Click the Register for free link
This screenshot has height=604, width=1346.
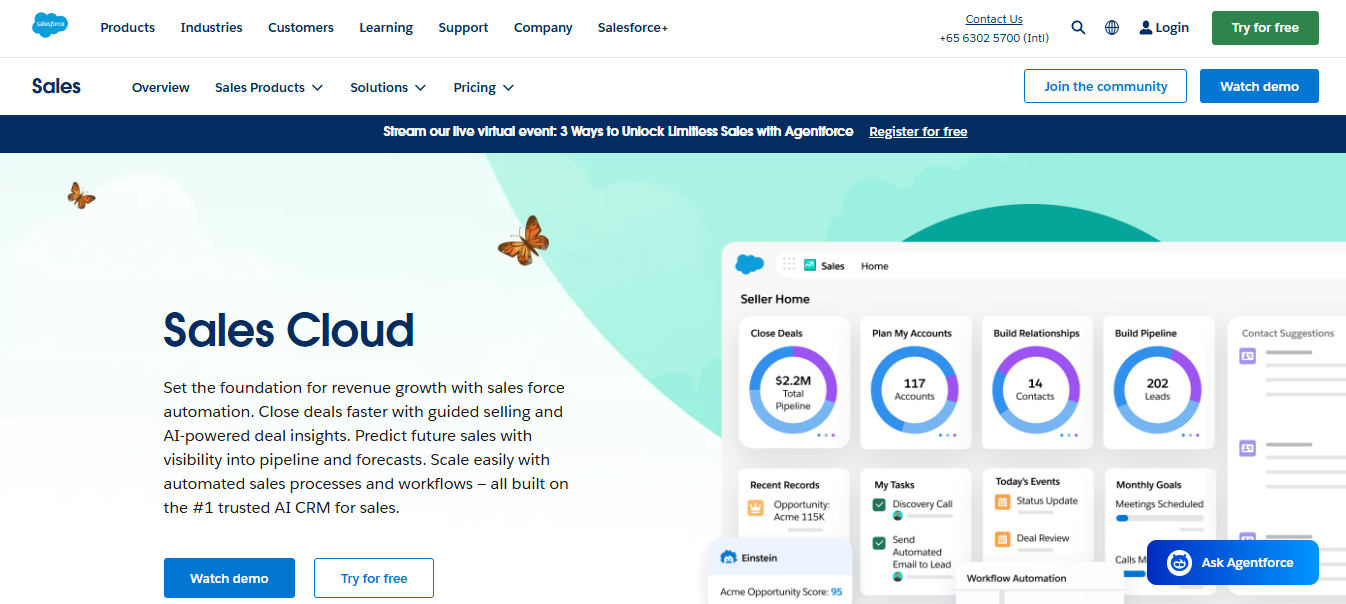pyautogui.click(x=918, y=132)
